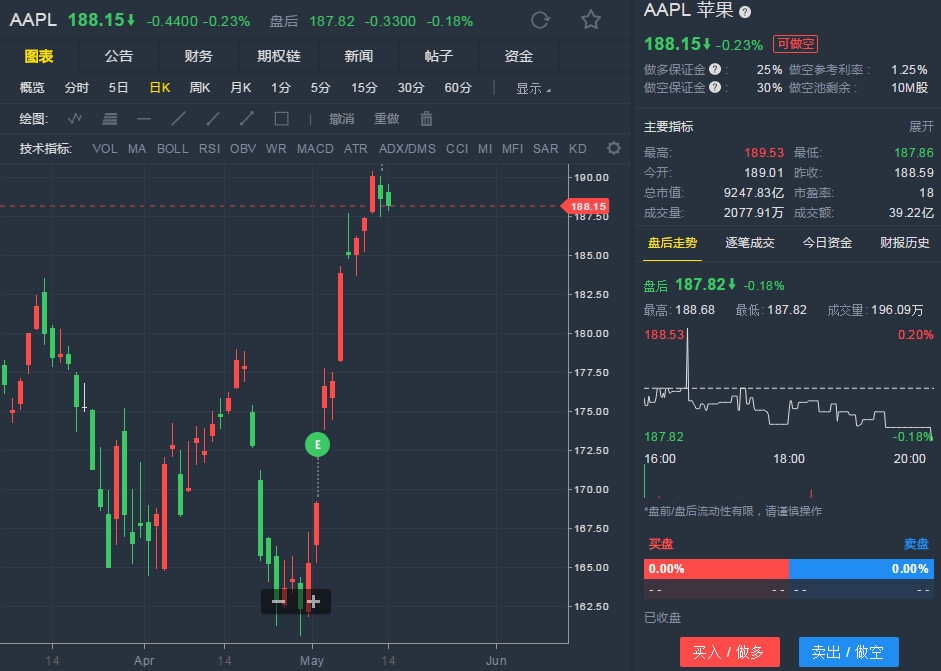The width and height of the screenshot is (941, 671).
Task: Open the 逐笔成交 tab
Action: [750, 243]
